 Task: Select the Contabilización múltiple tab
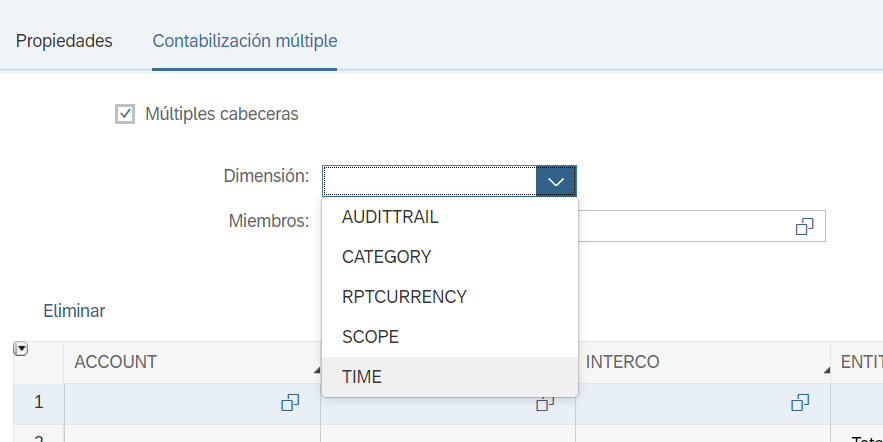coord(244,41)
